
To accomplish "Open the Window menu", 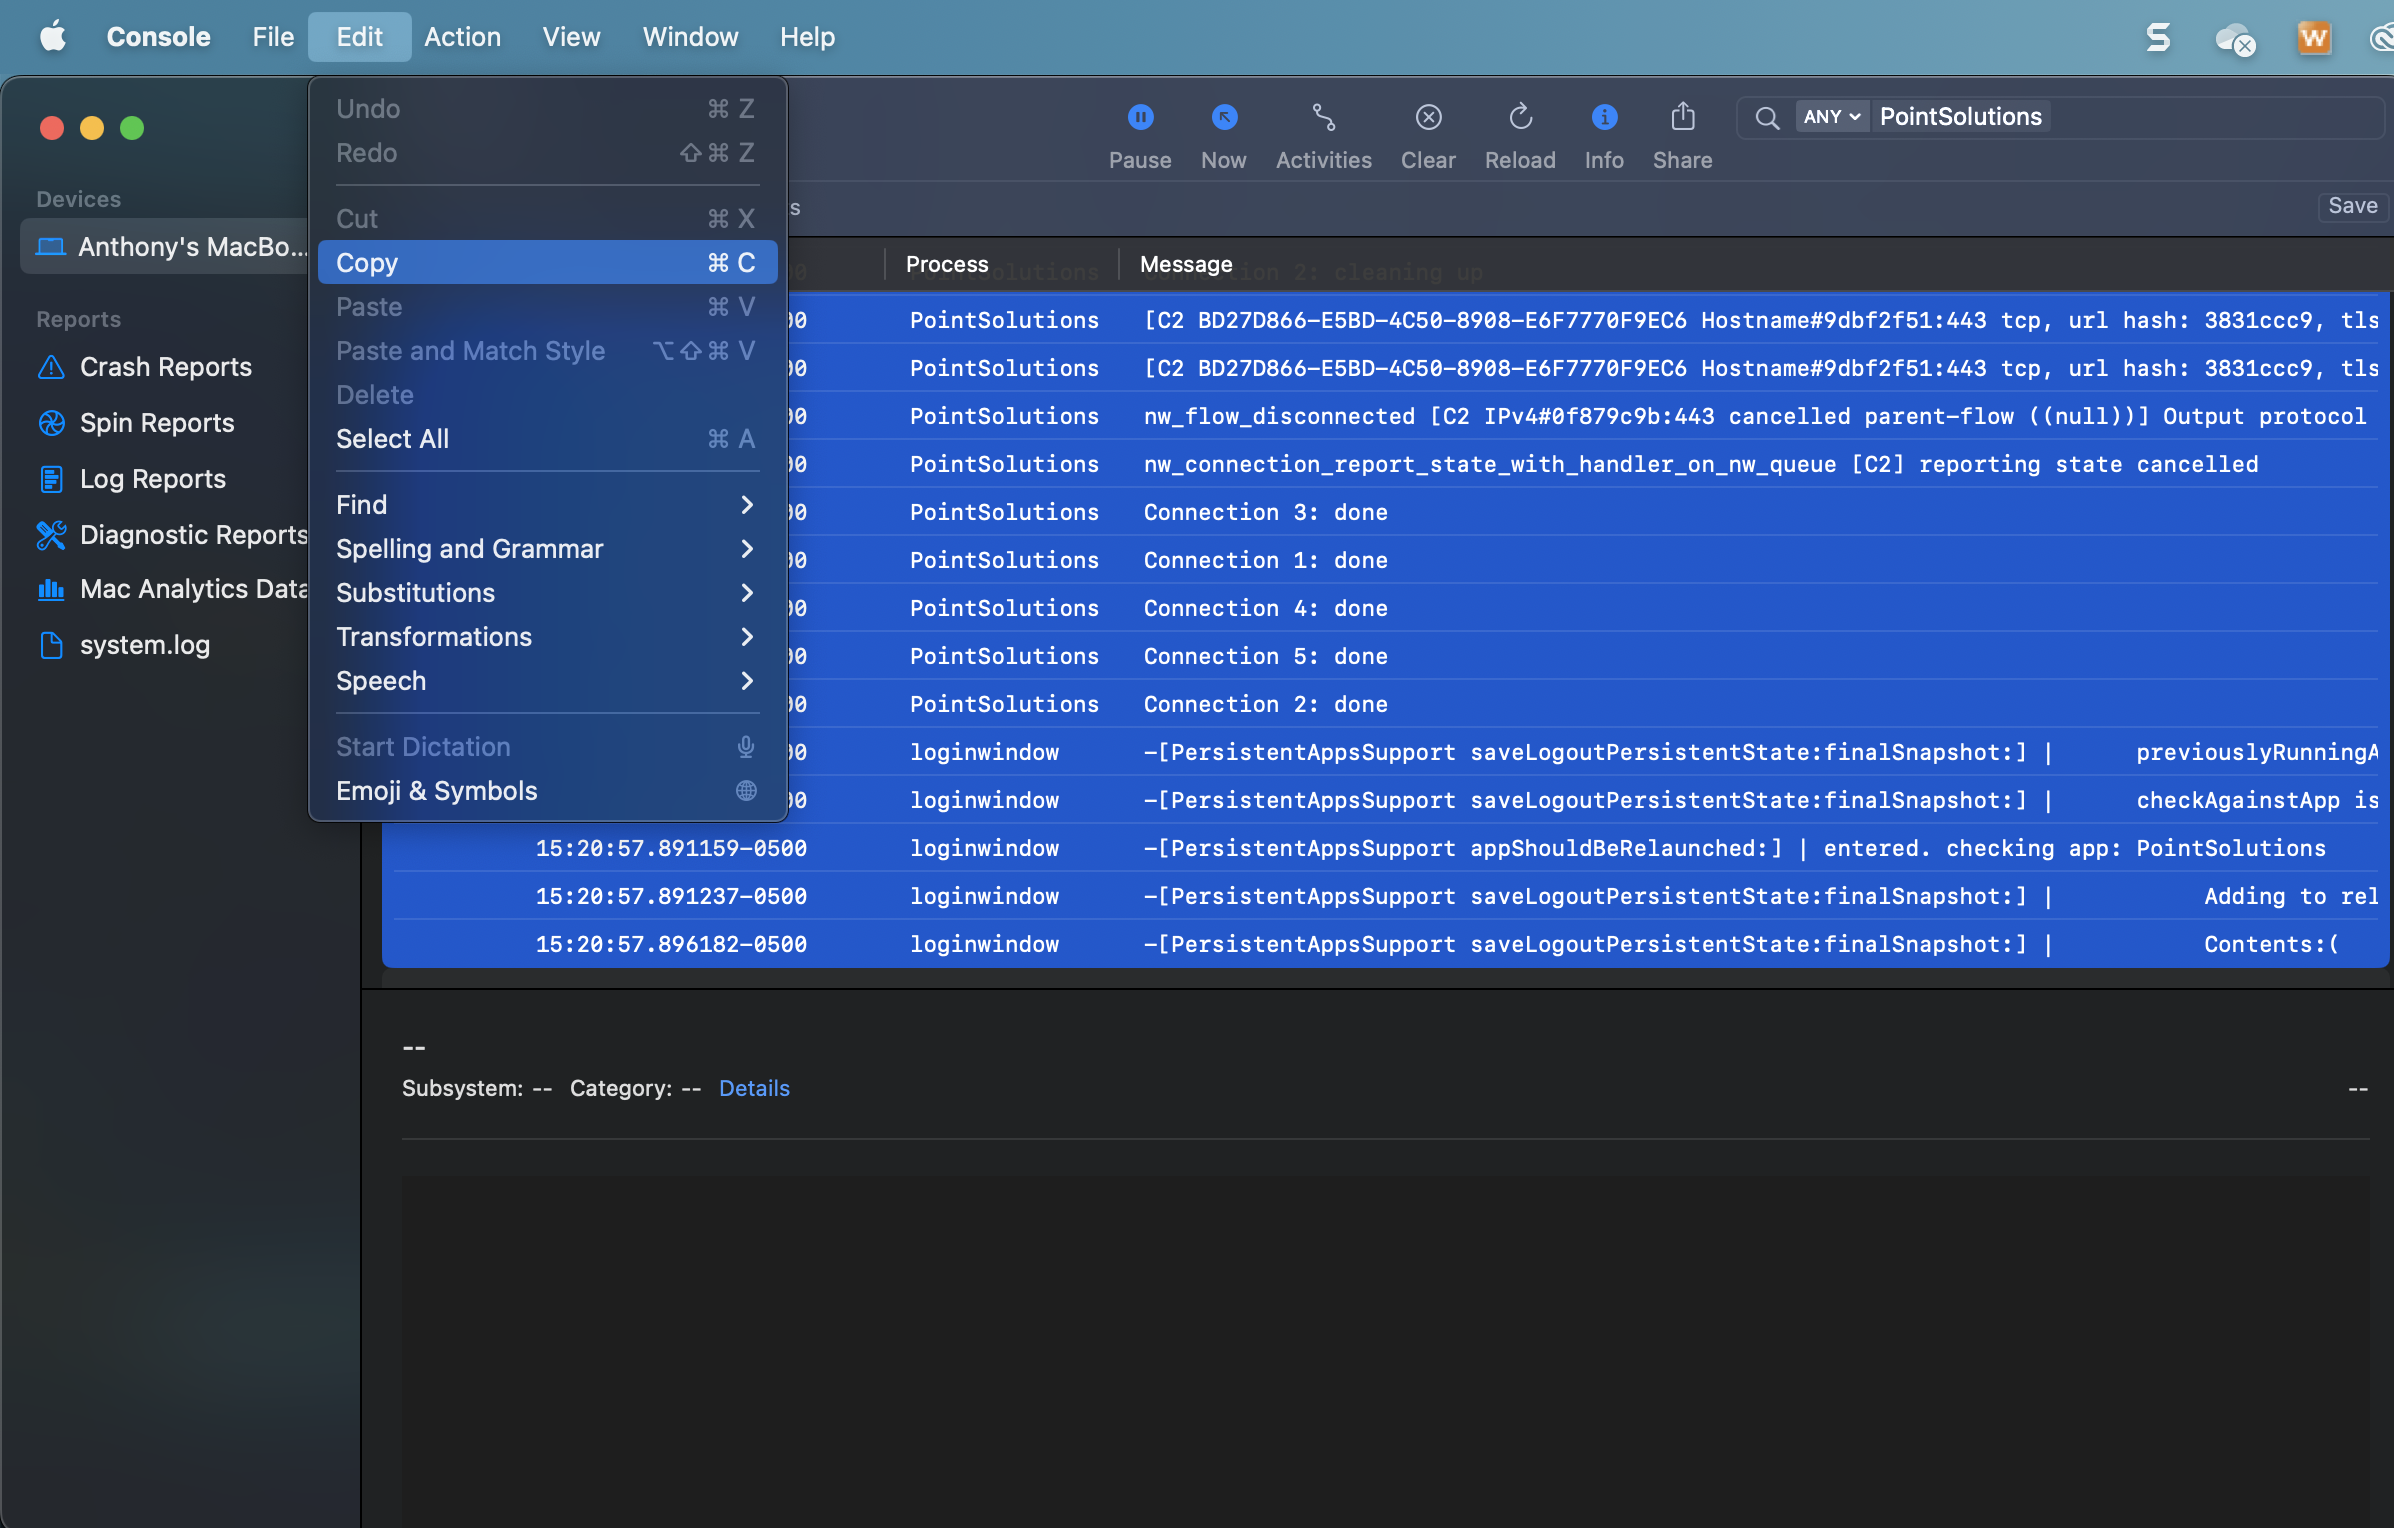I will (x=690, y=37).
